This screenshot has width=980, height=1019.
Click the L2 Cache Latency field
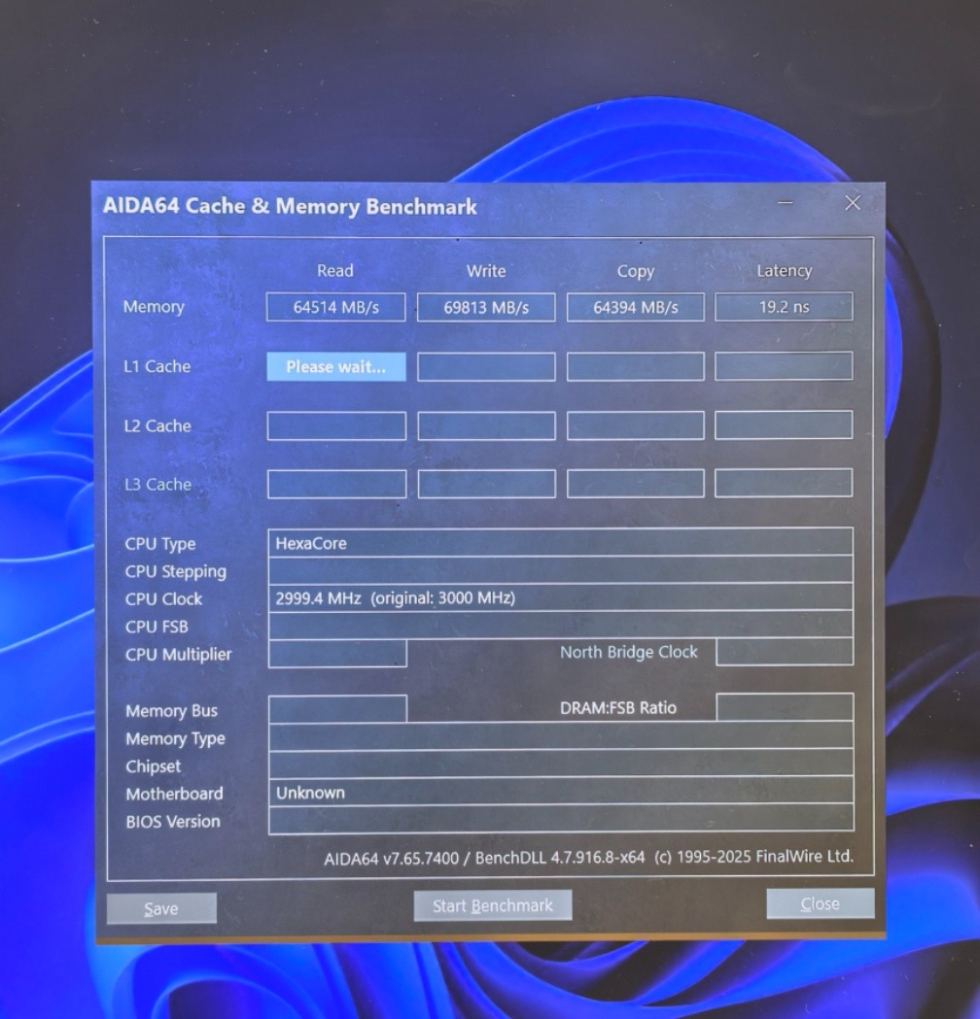click(784, 424)
